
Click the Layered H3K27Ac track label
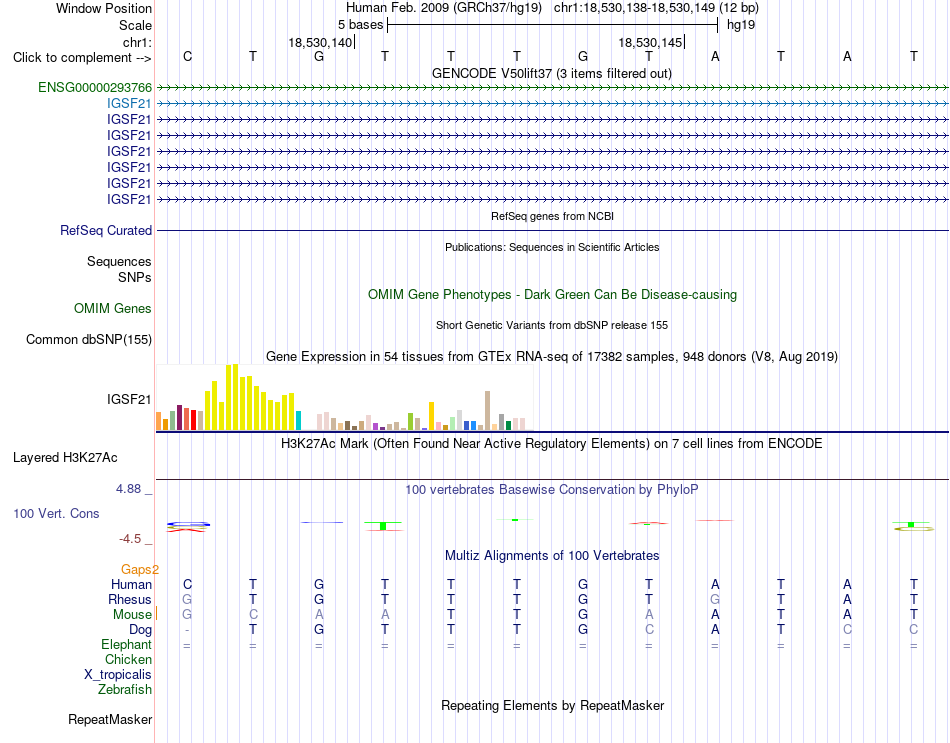[x=65, y=458]
